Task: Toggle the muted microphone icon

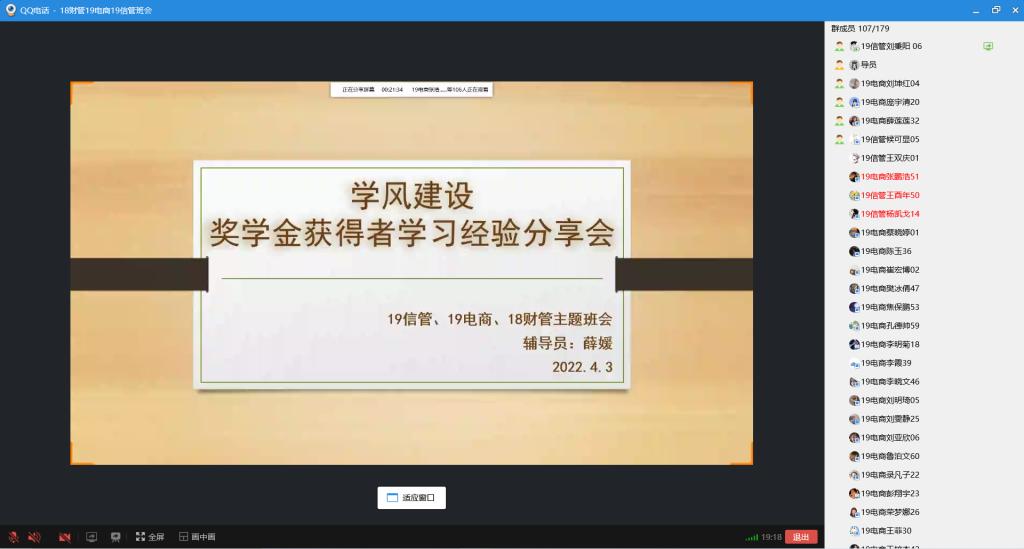Action: pos(14,537)
